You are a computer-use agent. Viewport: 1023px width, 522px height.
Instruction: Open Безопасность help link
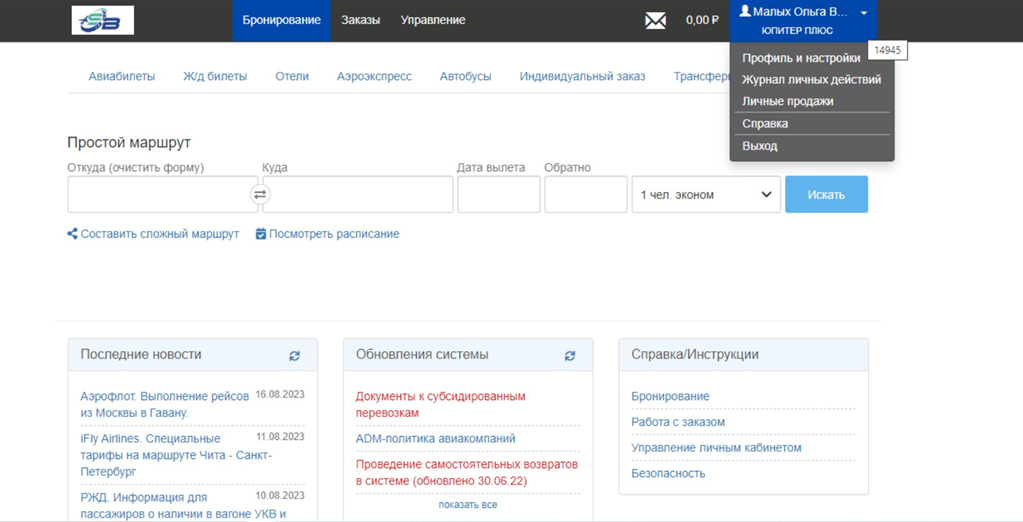[x=668, y=474]
